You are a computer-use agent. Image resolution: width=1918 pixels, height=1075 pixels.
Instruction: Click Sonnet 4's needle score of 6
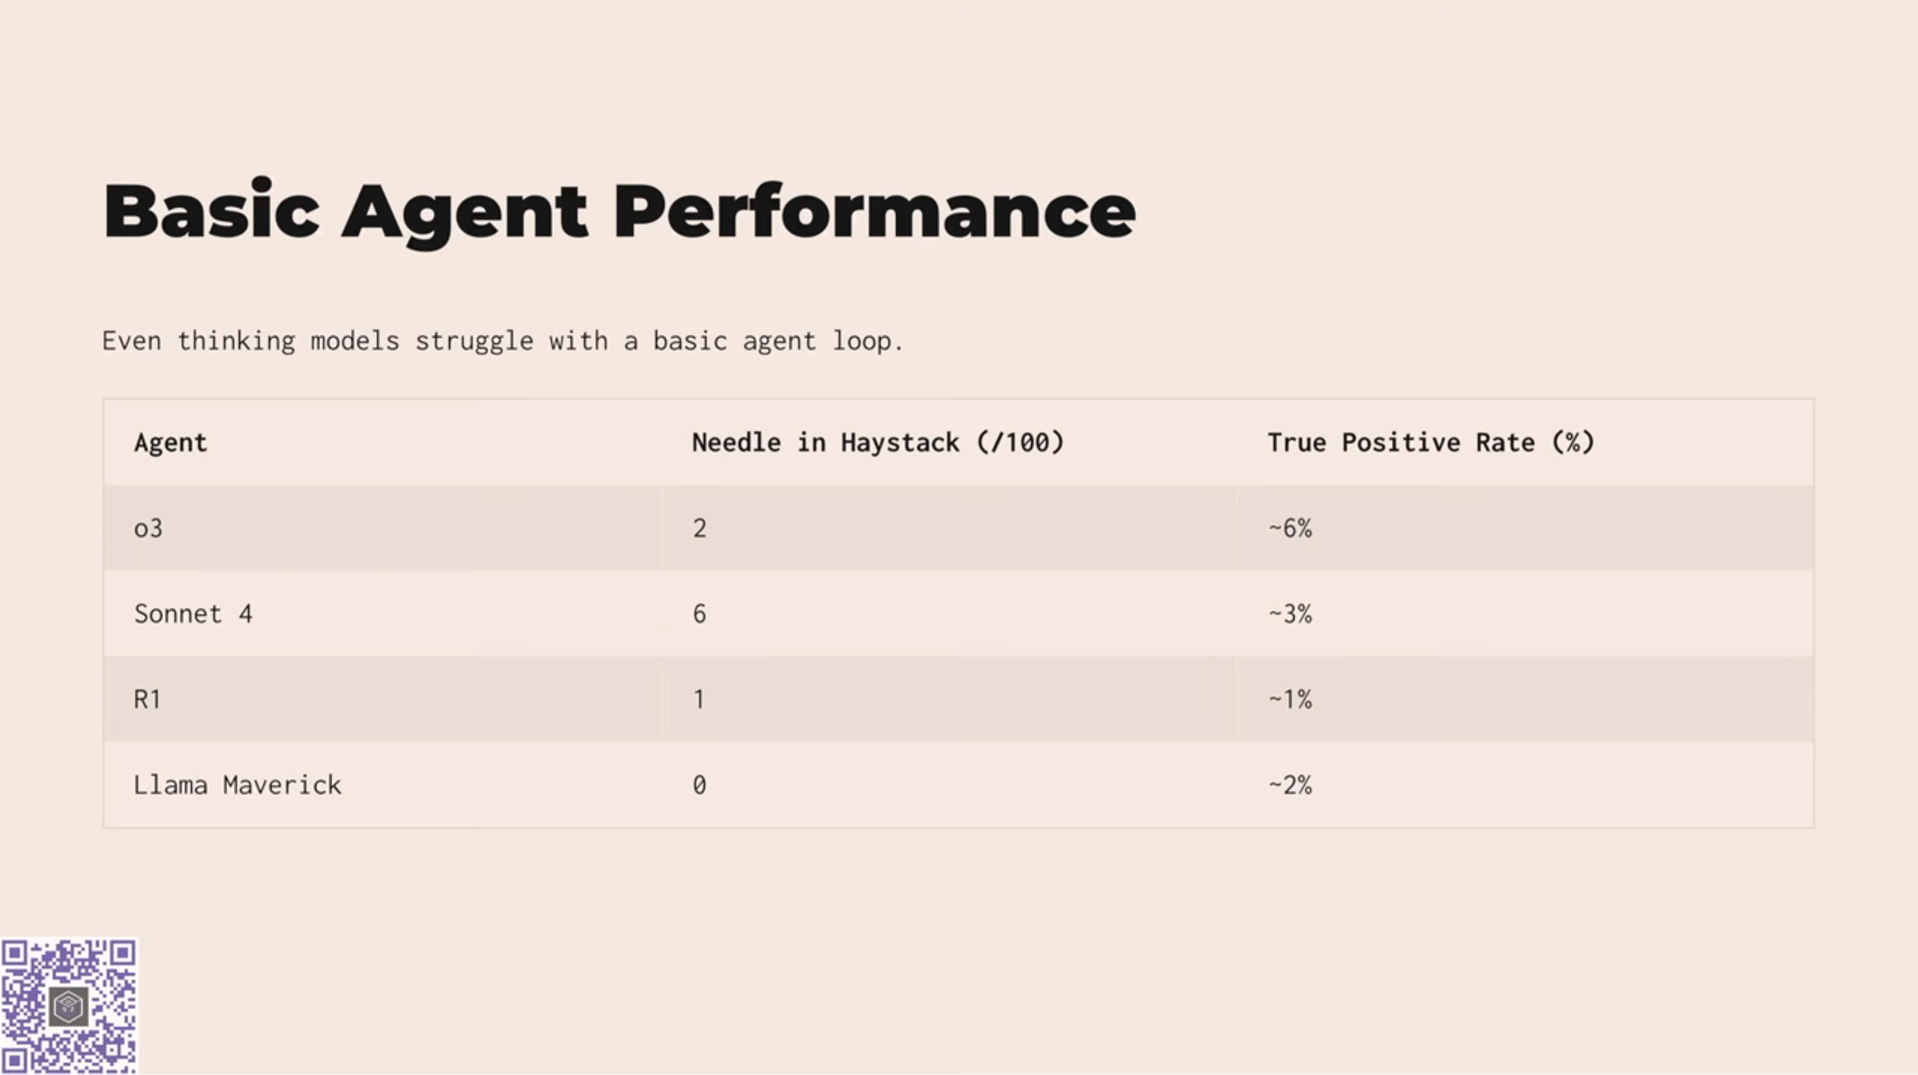pyautogui.click(x=699, y=614)
